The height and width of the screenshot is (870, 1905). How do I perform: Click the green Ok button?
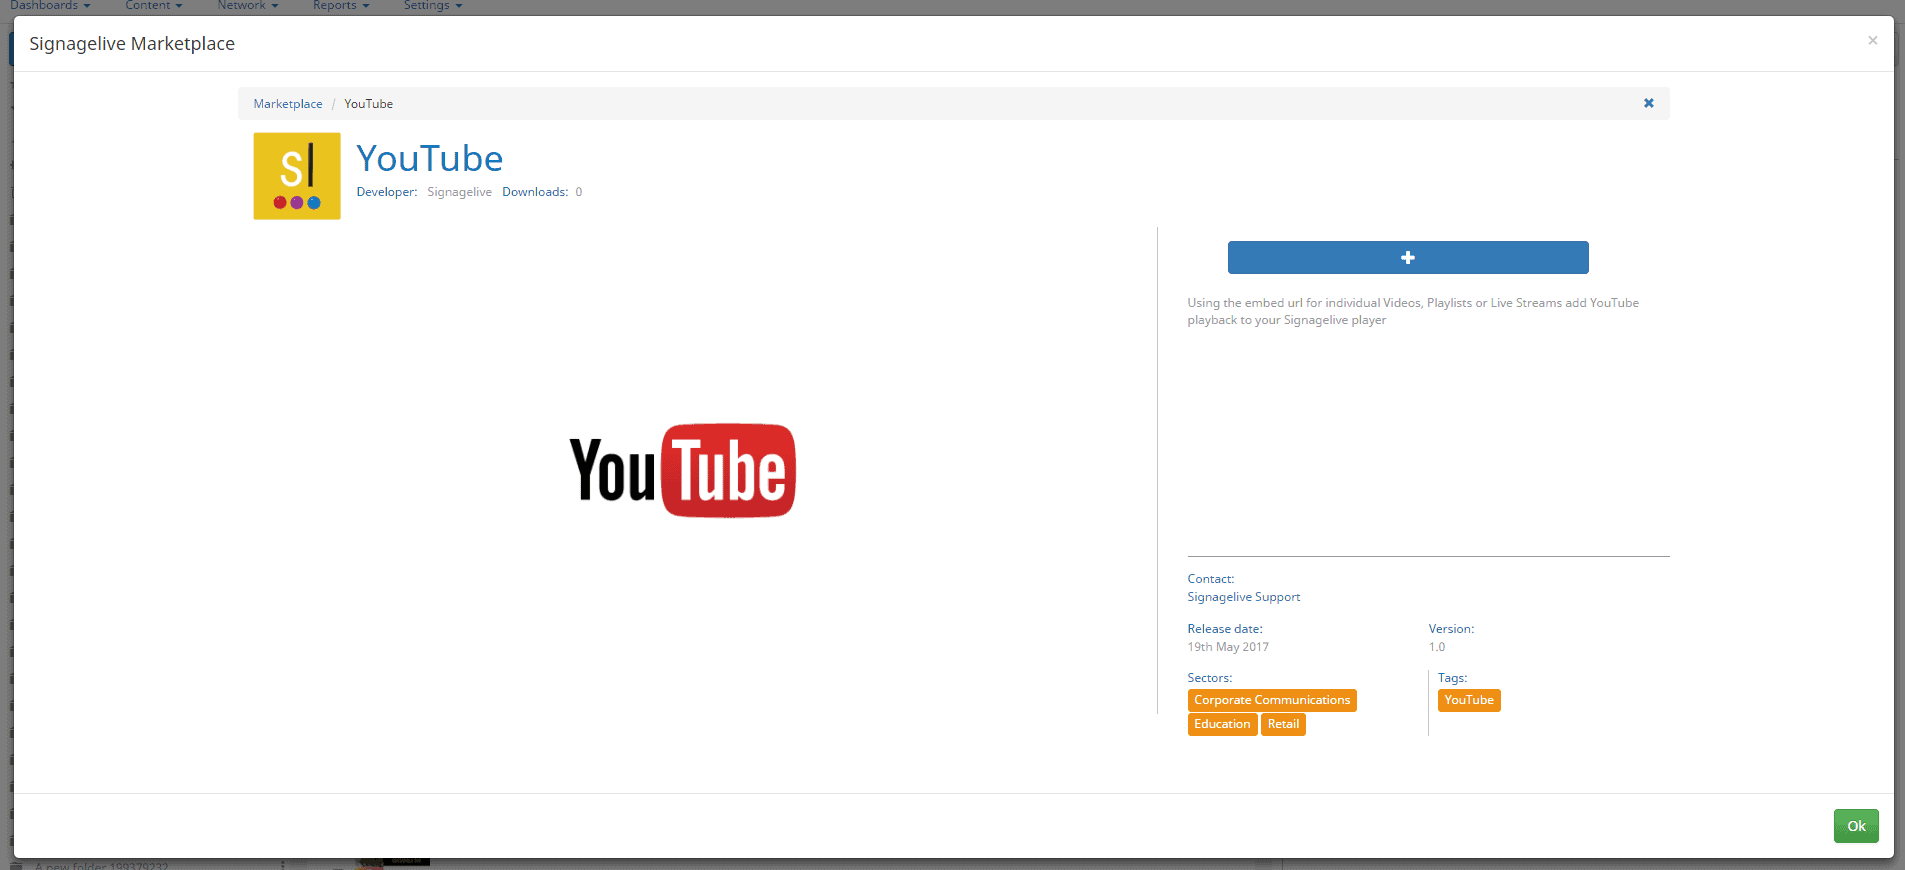(x=1856, y=826)
